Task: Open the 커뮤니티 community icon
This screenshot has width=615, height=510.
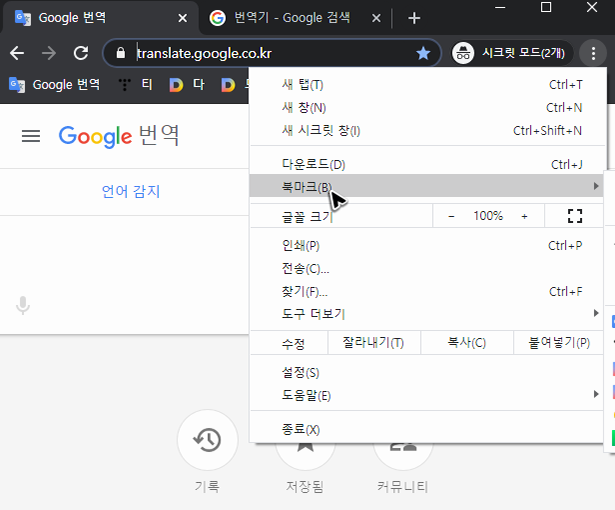Action: click(403, 446)
